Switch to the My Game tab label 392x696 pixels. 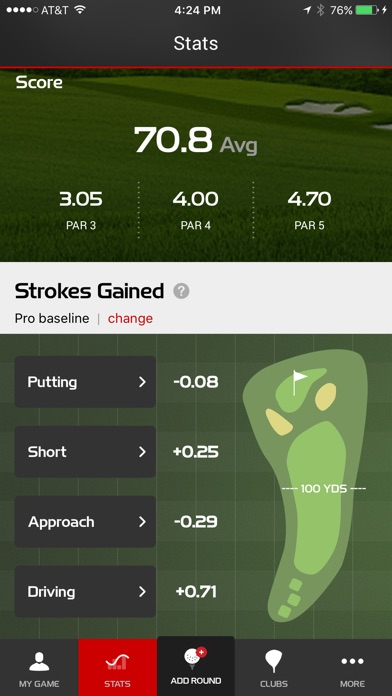pos(39,684)
